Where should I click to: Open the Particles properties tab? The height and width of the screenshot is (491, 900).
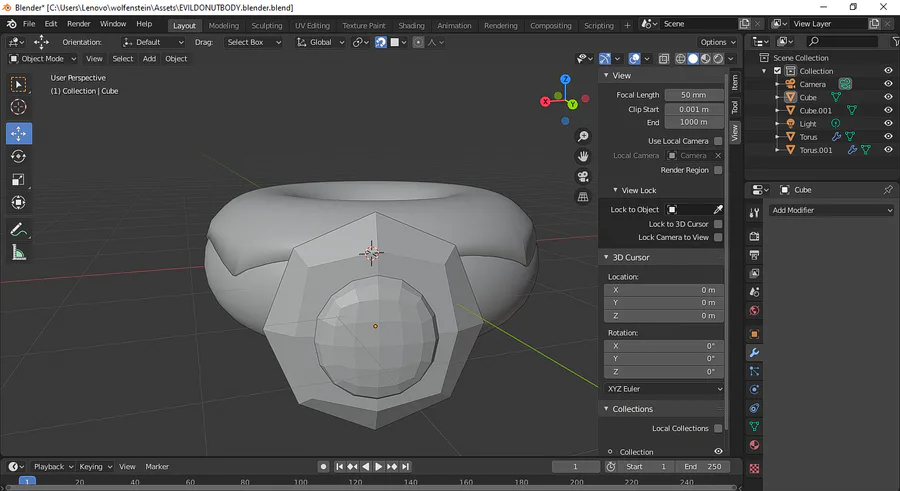(x=754, y=371)
